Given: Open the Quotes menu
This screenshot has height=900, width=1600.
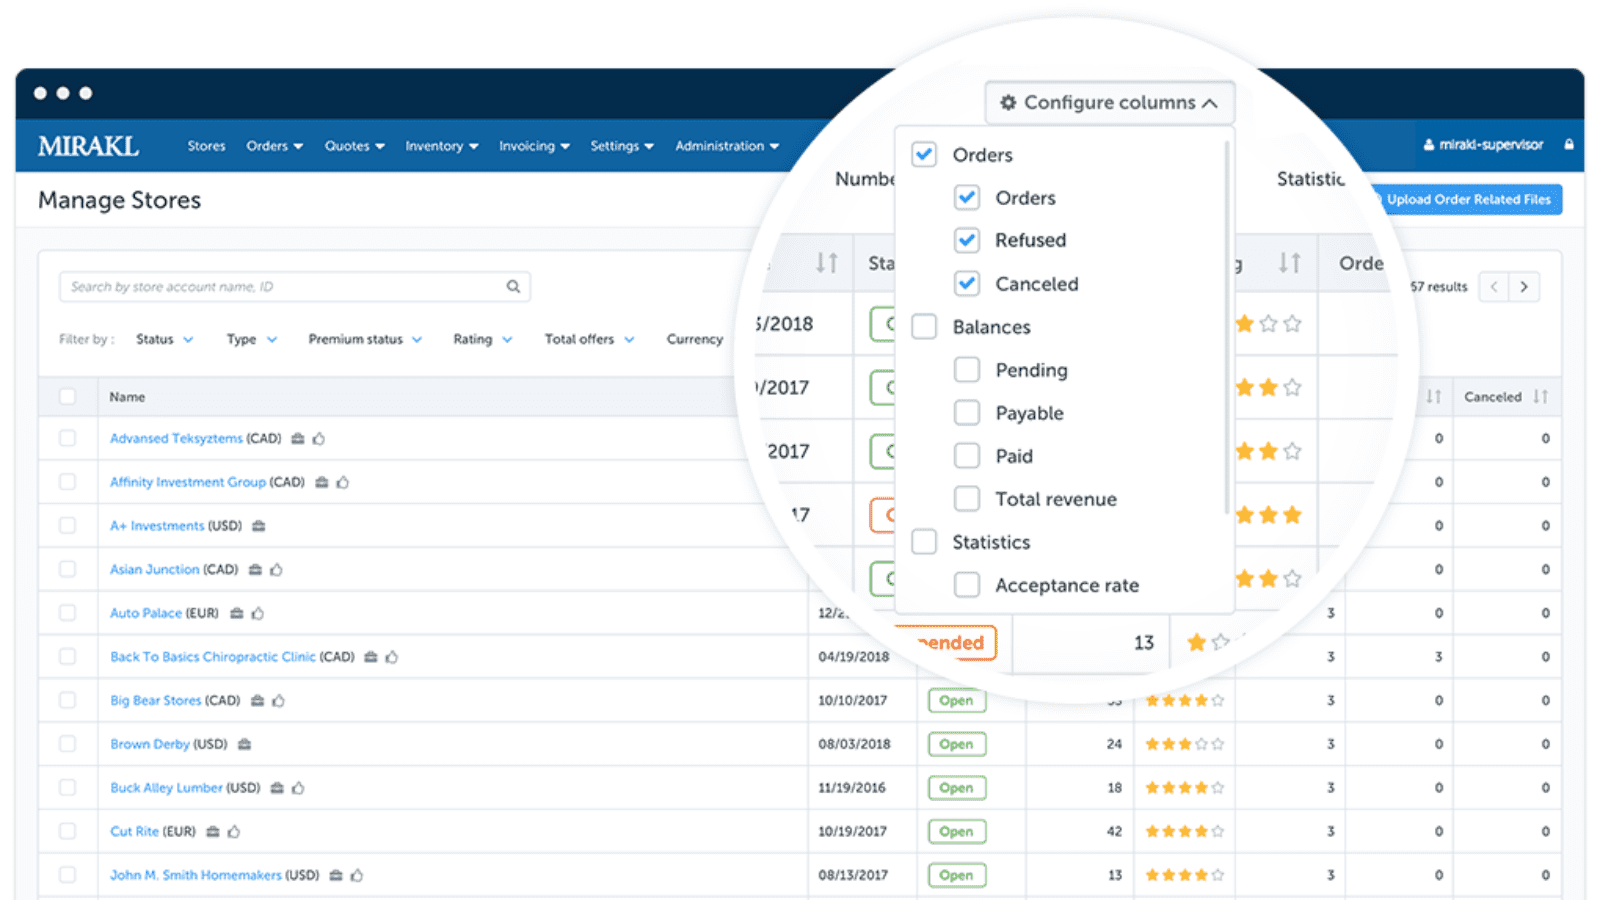Looking at the screenshot, I should pyautogui.click(x=354, y=146).
